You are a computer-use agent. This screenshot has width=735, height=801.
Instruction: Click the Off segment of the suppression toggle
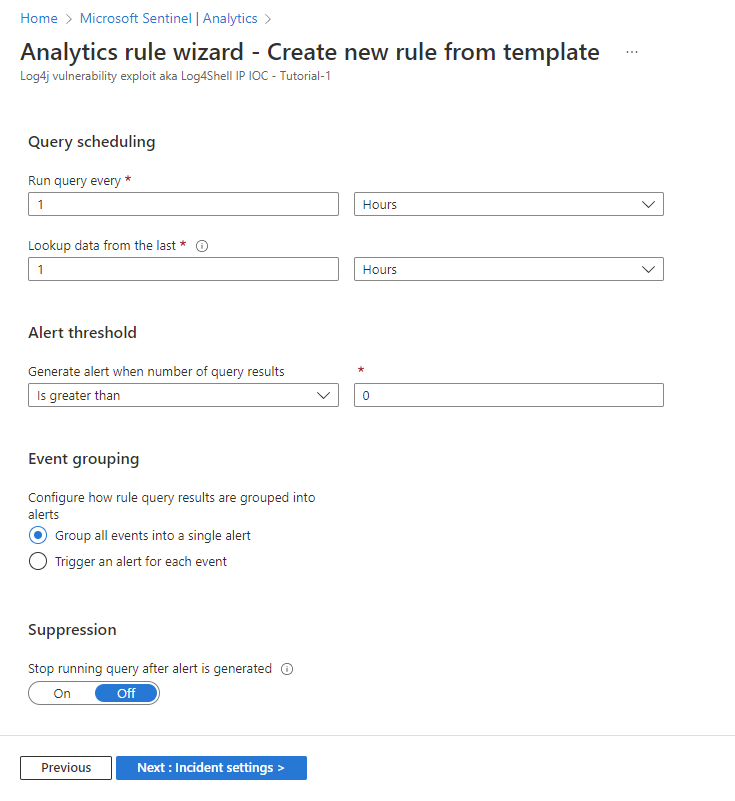[126, 693]
